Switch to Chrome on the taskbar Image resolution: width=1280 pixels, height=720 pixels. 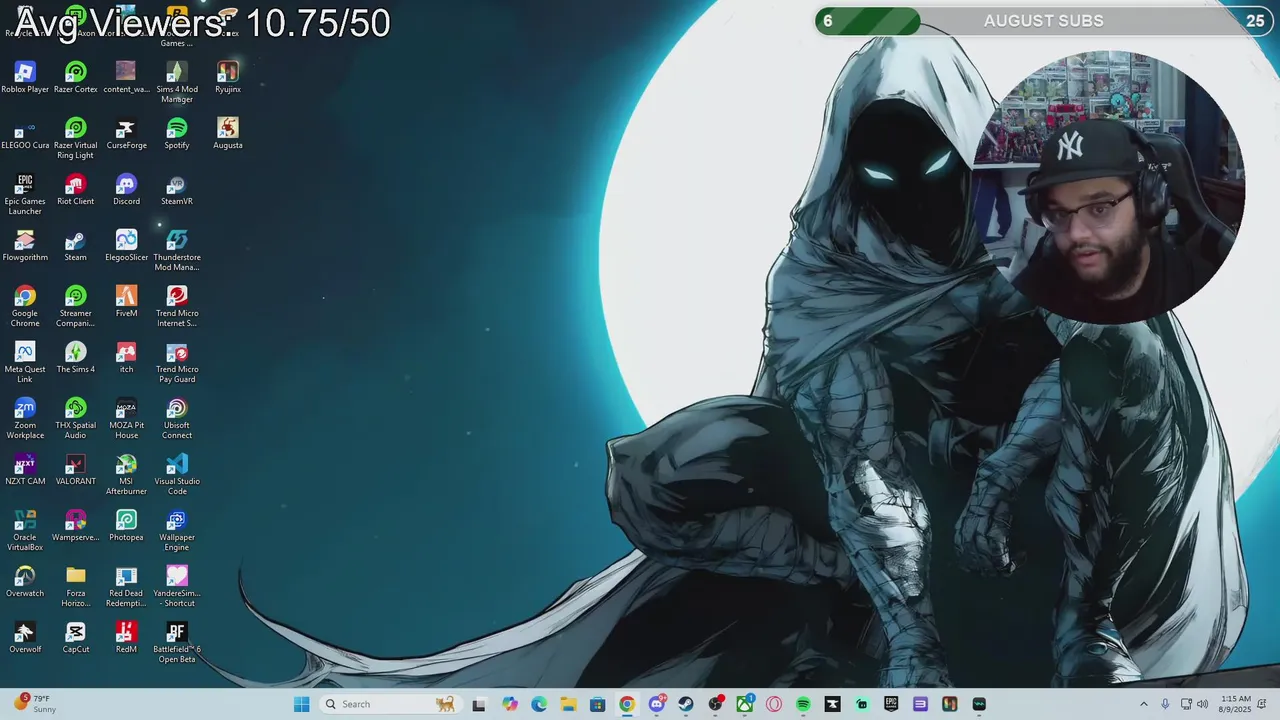(x=626, y=704)
